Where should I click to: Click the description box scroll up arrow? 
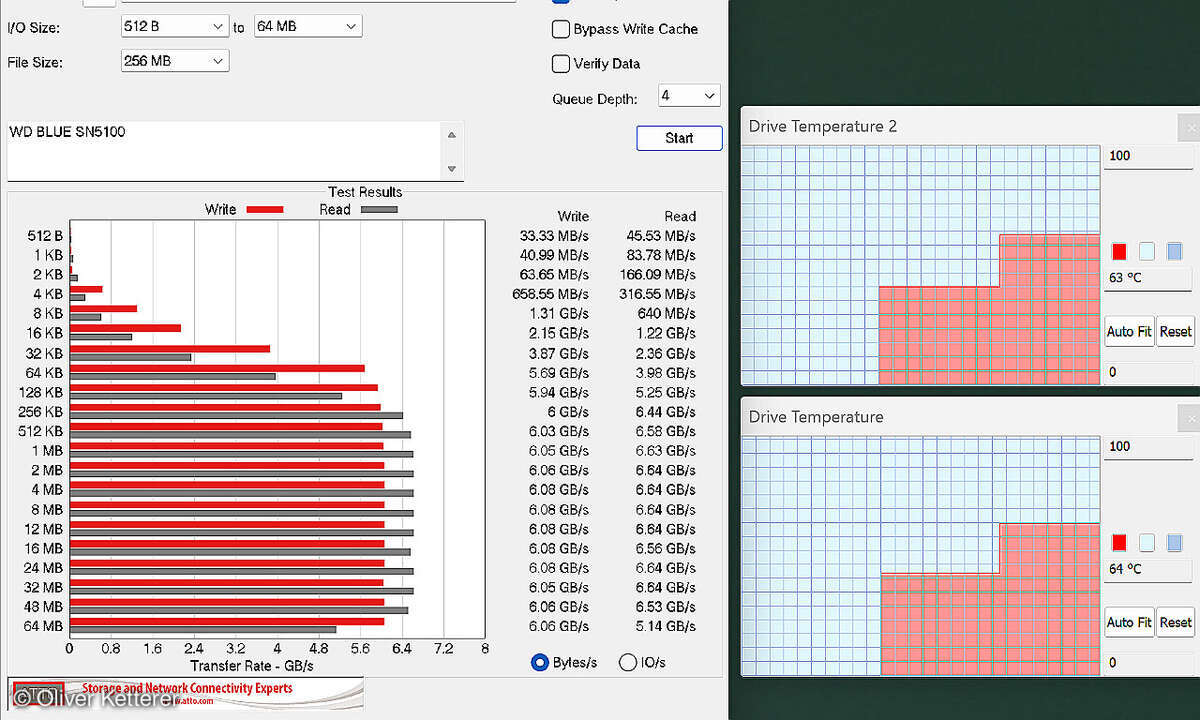[451, 135]
